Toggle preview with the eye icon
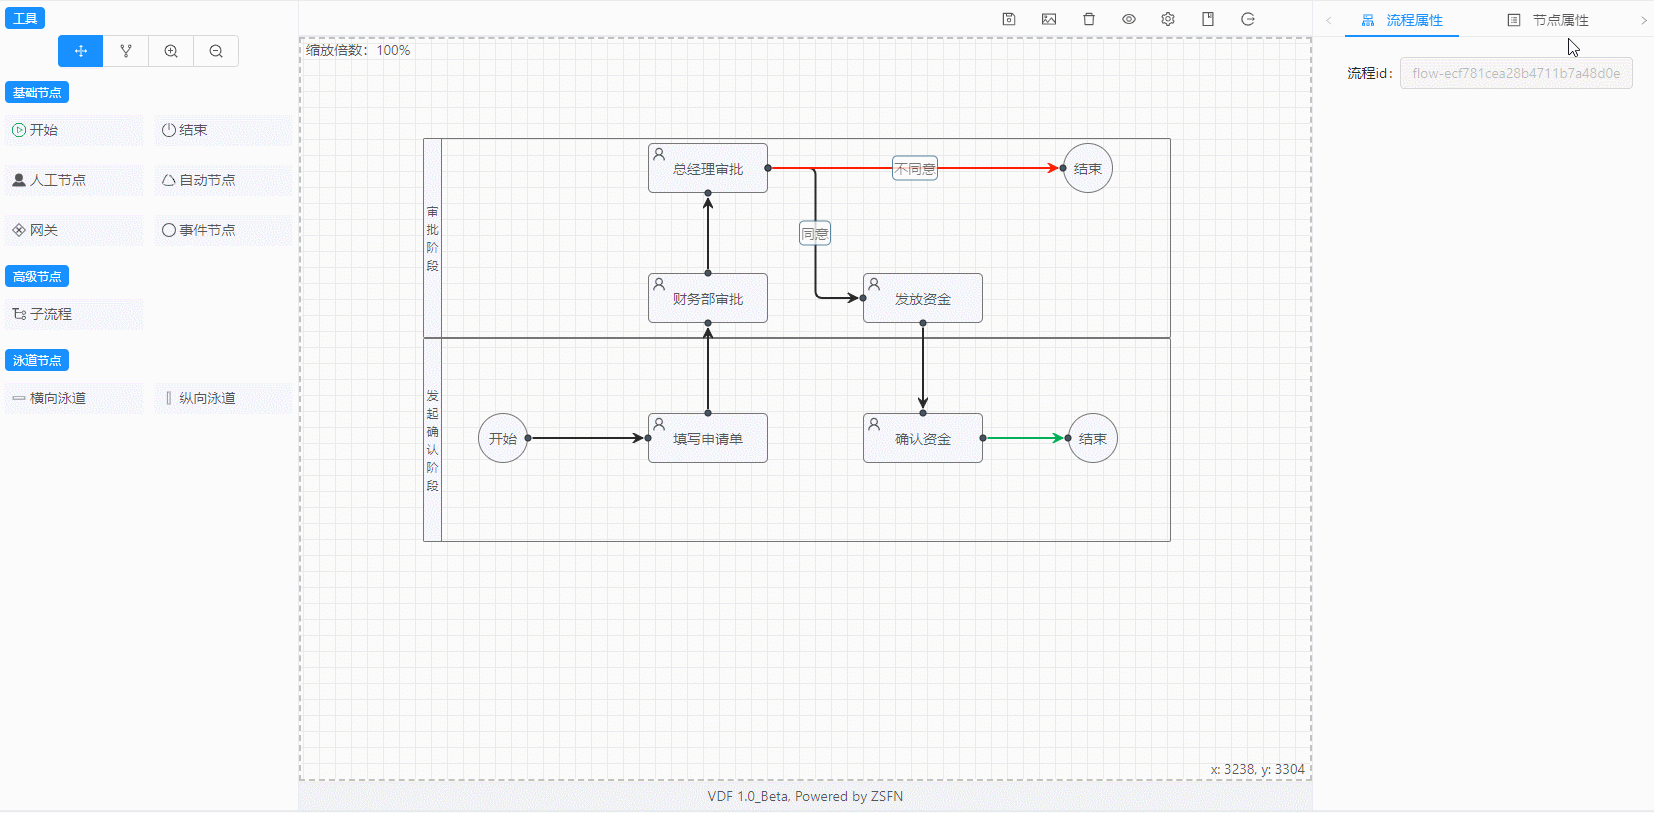Image resolution: width=1654 pixels, height=813 pixels. click(x=1129, y=19)
